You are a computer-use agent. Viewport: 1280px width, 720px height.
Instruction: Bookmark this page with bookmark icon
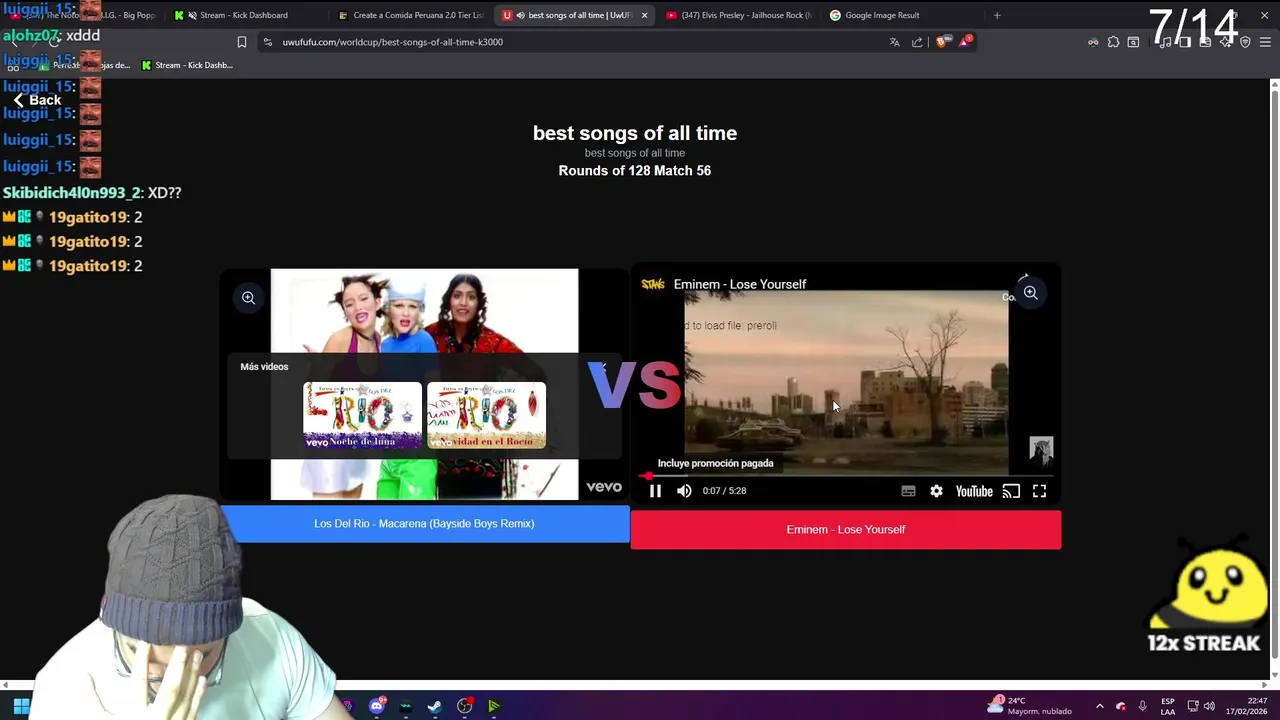click(x=242, y=42)
